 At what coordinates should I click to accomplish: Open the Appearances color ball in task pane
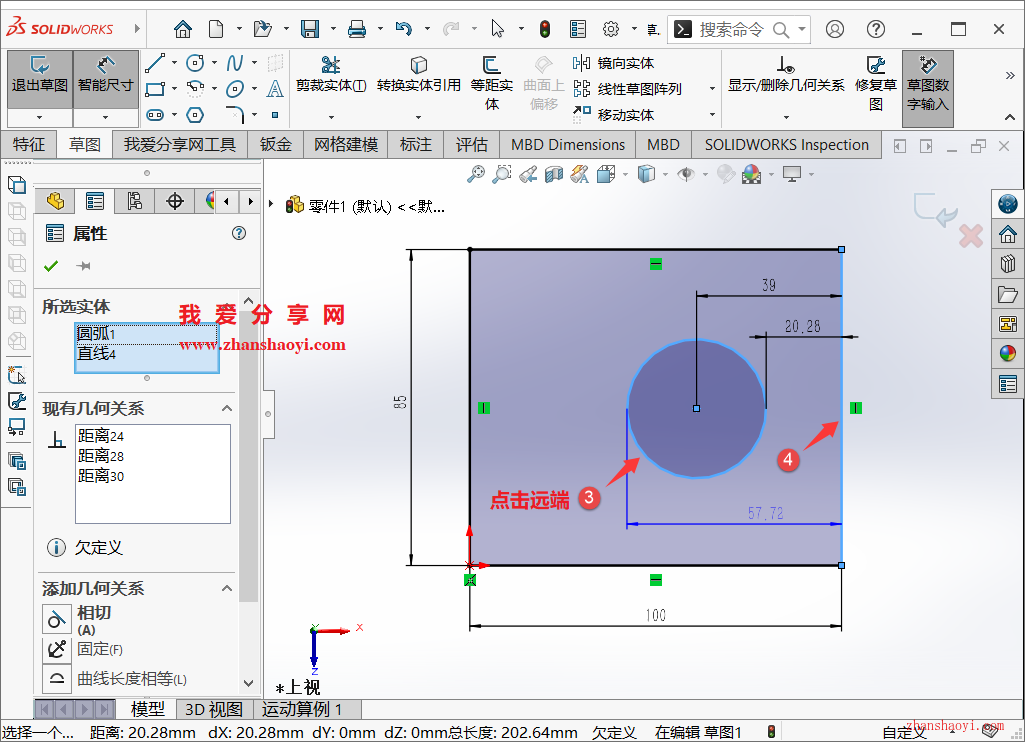[1007, 354]
